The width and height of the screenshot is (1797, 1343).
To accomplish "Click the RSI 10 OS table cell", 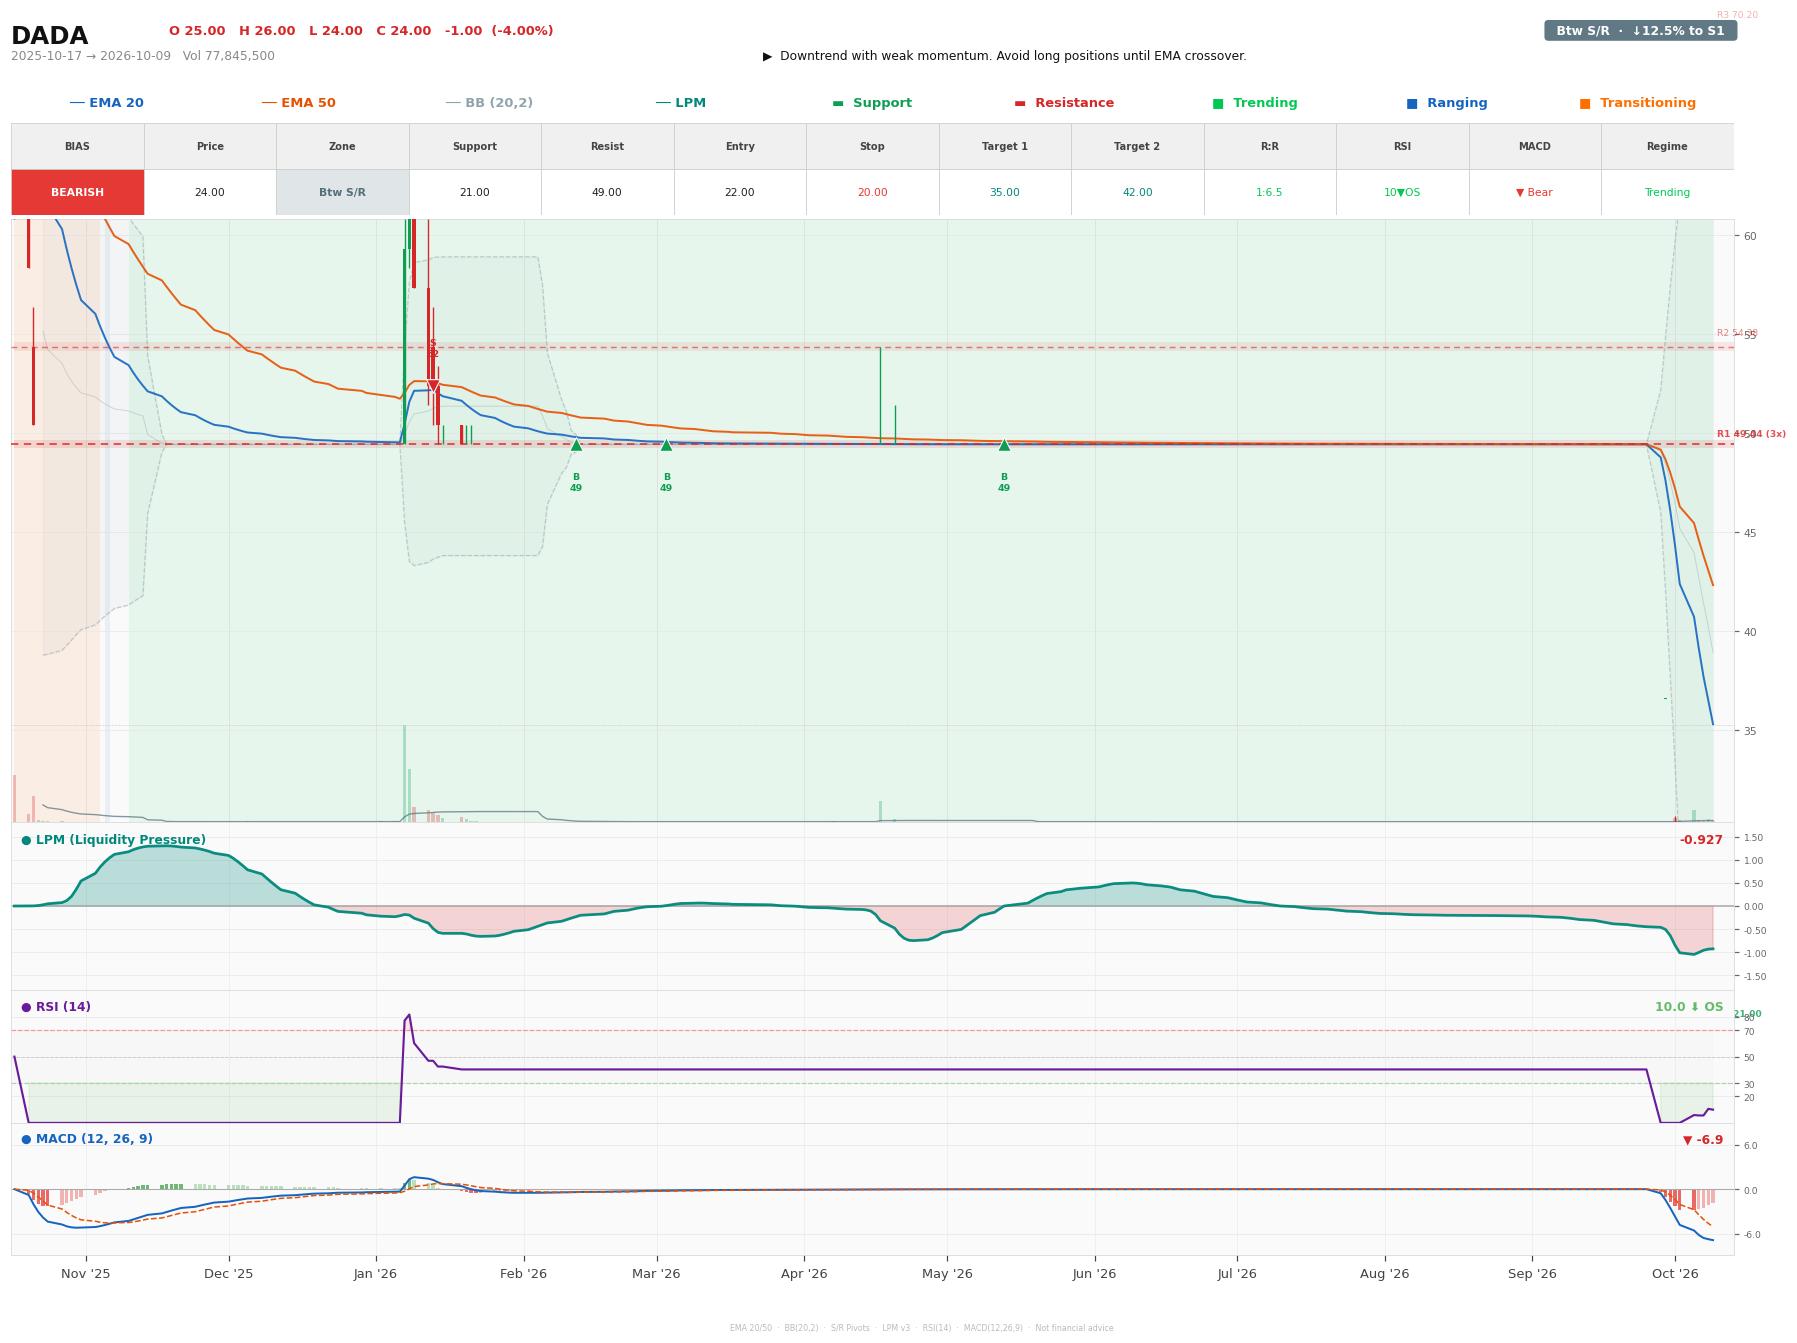I will pos(1402,192).
